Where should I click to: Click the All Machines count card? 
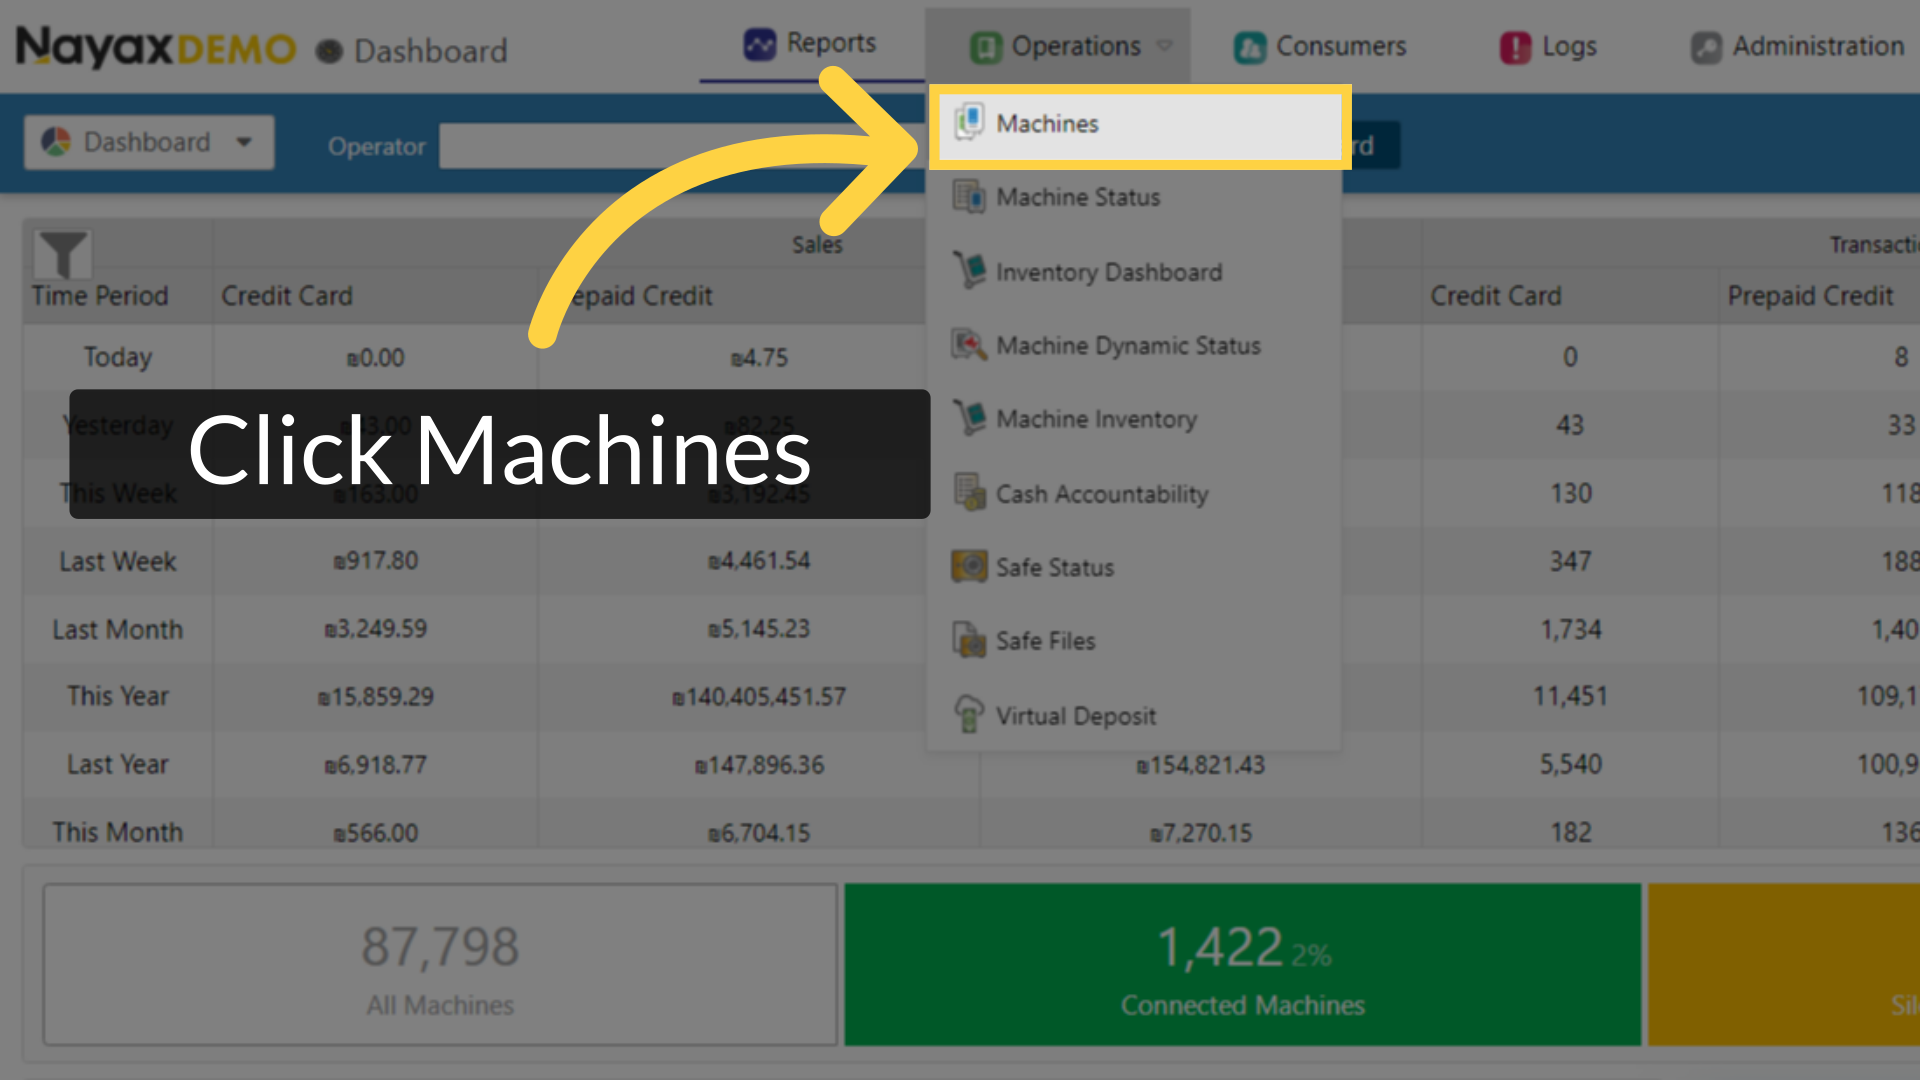click(x=440, y=963)
